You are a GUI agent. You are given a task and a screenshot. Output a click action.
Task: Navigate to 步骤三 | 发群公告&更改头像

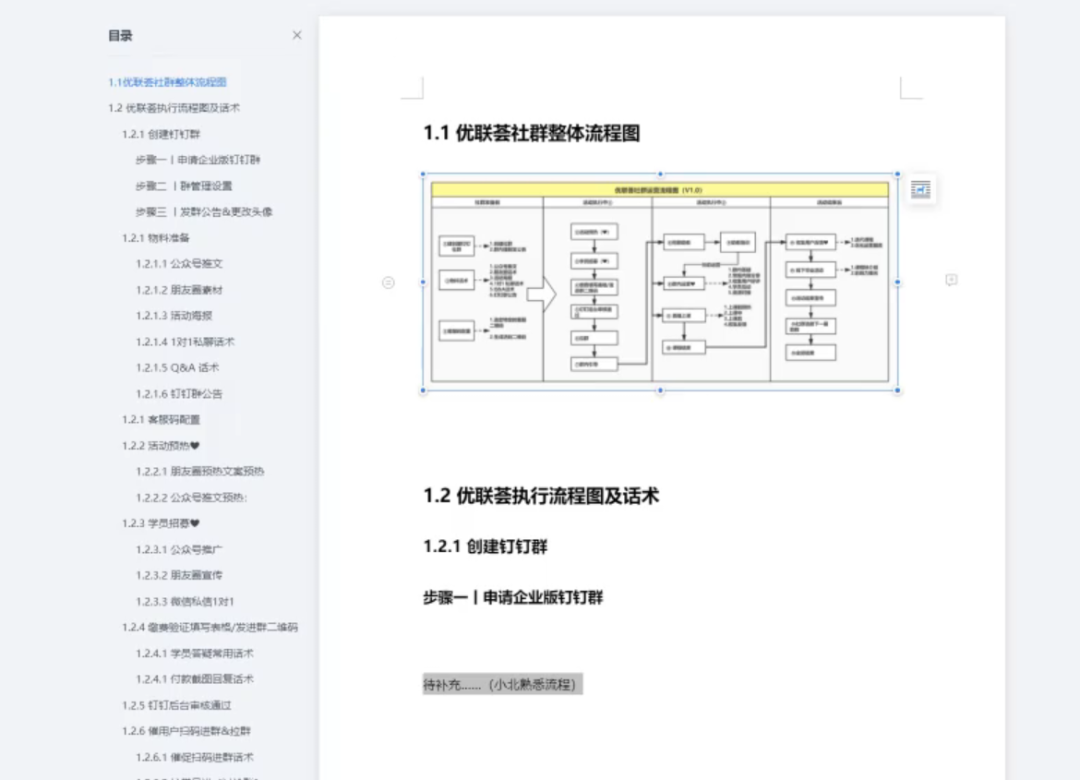coord(204,212)
